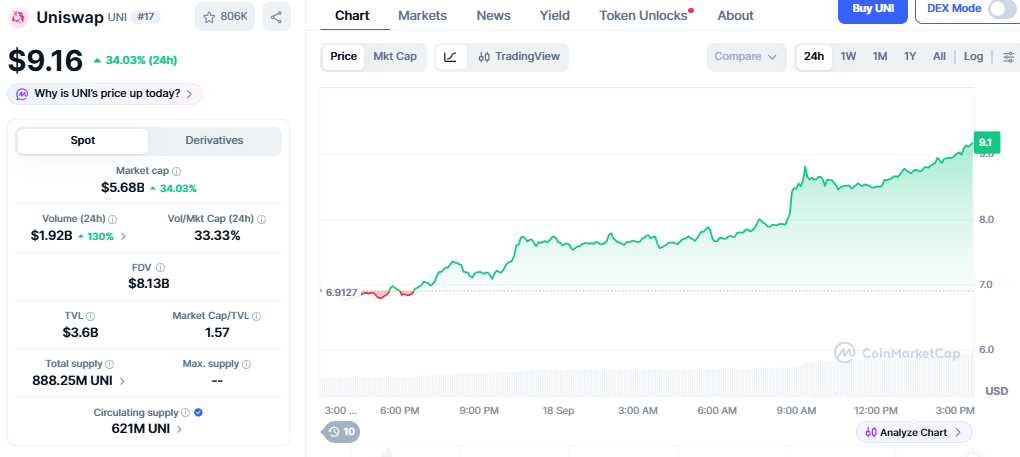Select the Price chart toggle
This screenshot has height=457, width=1020.
pyautogui.click(x=343, y=57)
